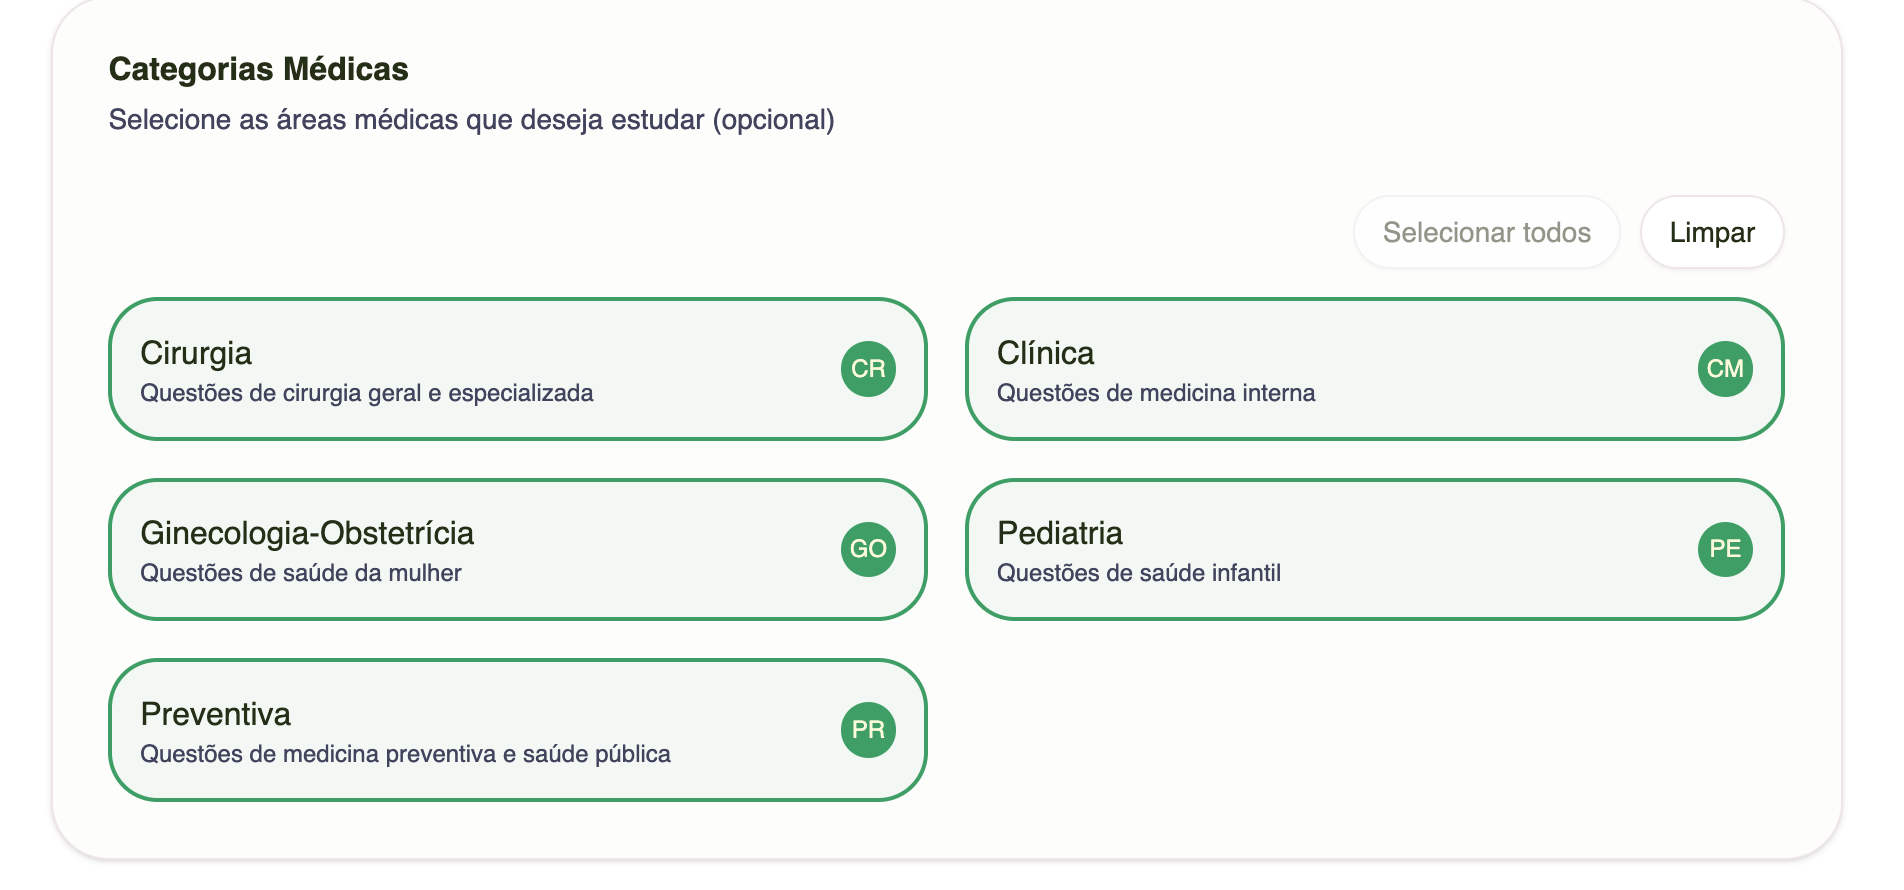Screen dimensions: 1904x890
Task: Click the green CM badge icon
Action: (x=1725, y=369)
